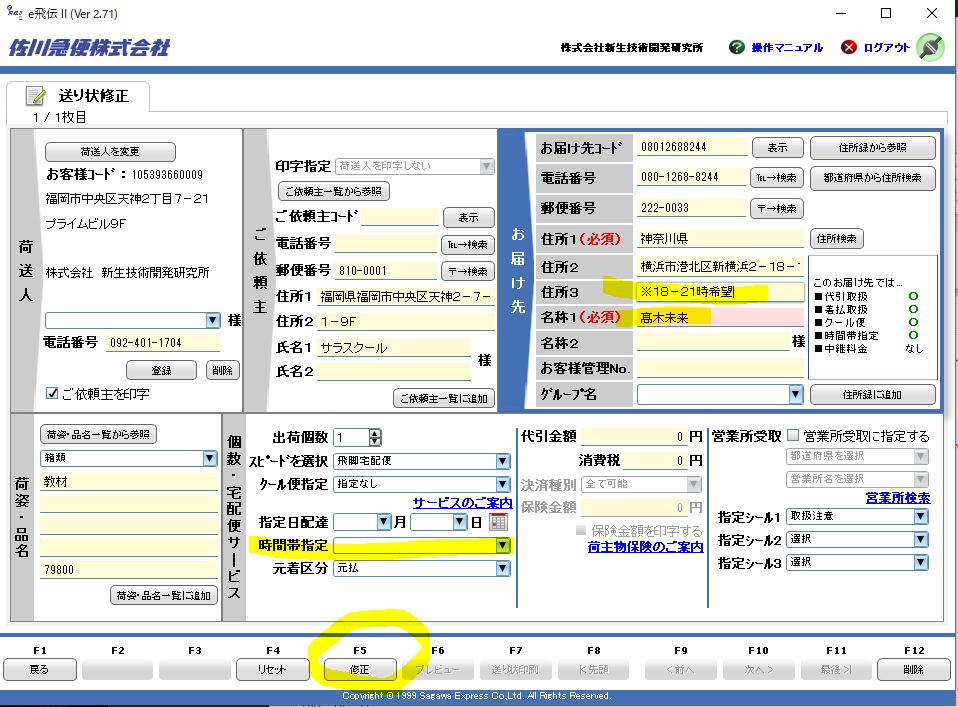The width and height of the screenshot is (958, 707).
Task: Click the 名称1 input field
Action: click(720, 317)
